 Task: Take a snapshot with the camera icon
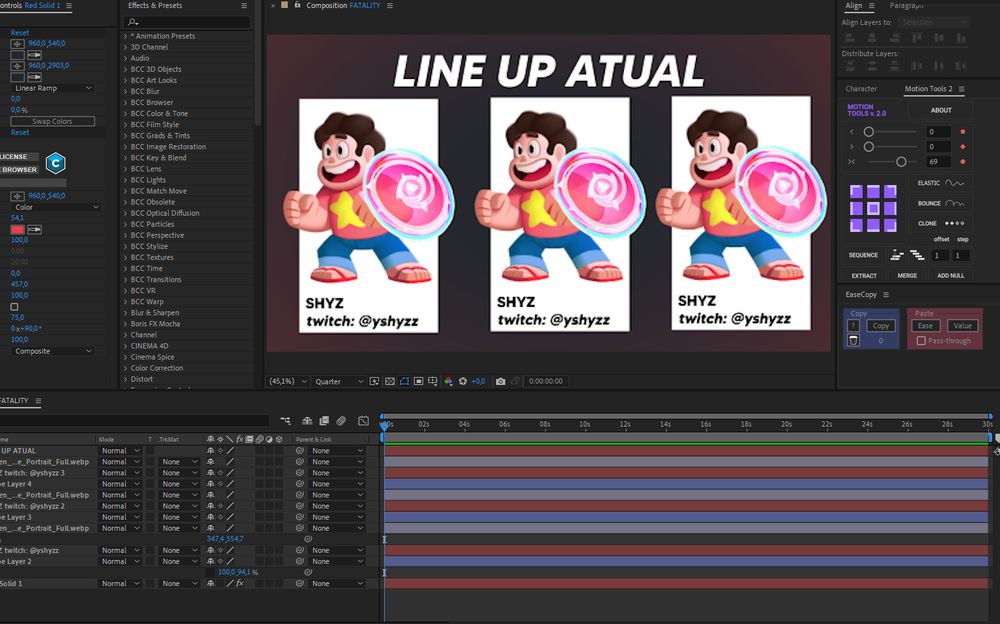(501, 382)
